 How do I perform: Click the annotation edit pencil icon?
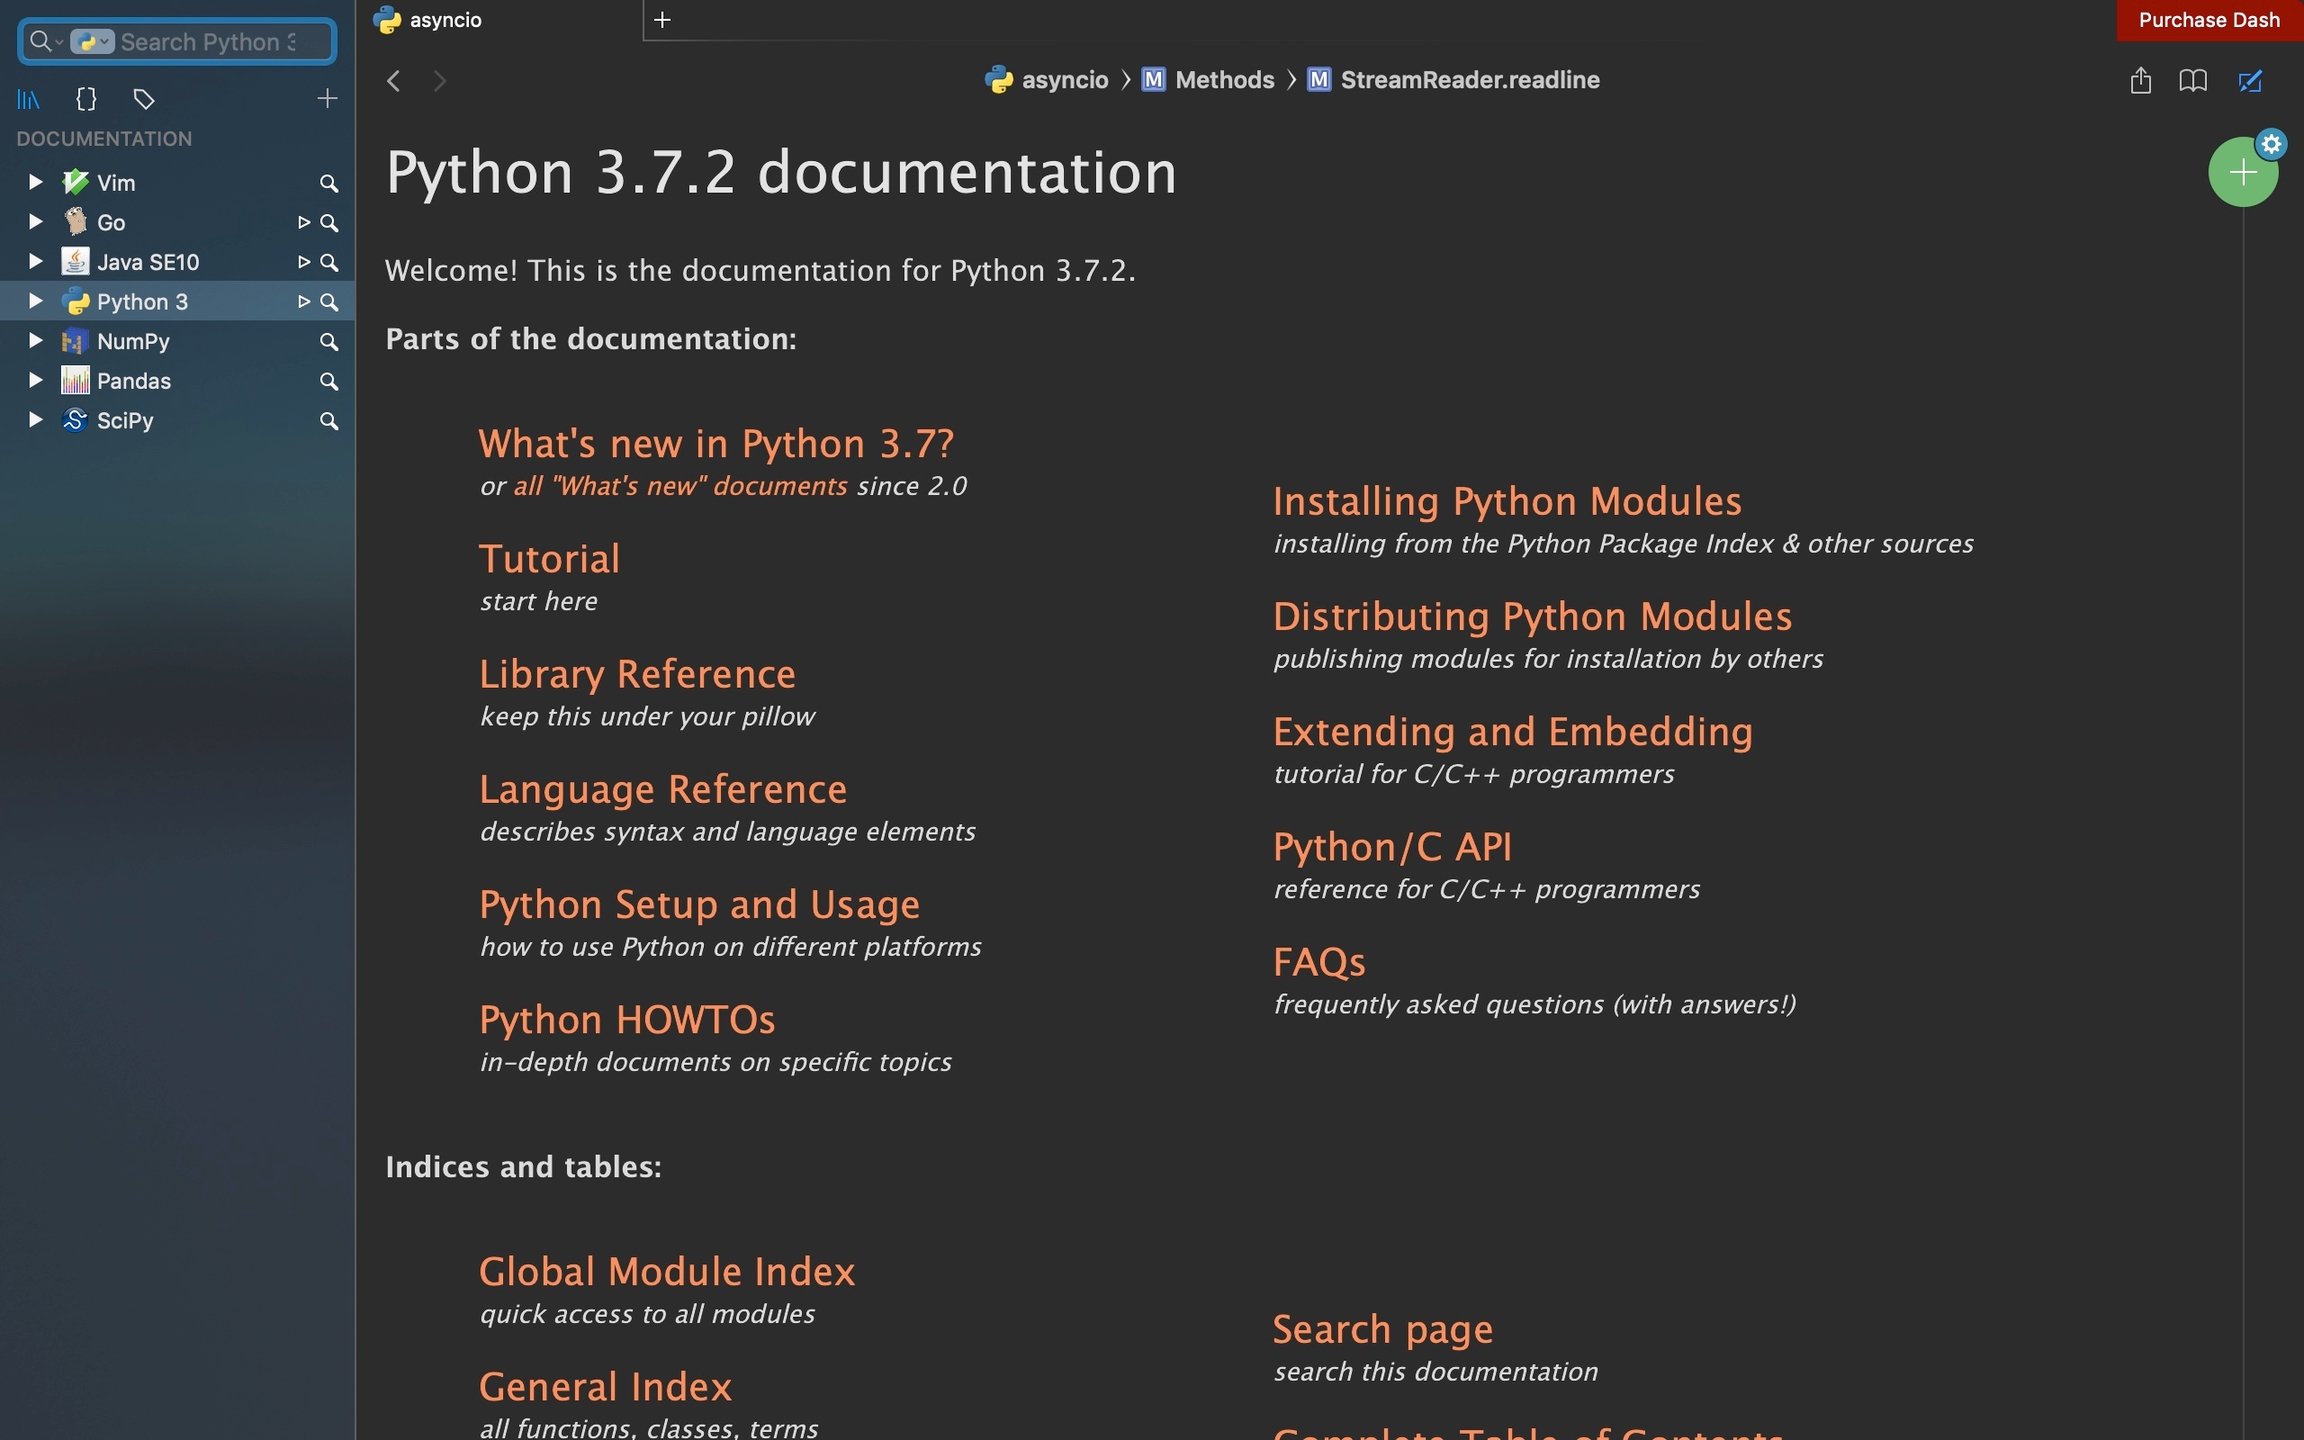2250,80
